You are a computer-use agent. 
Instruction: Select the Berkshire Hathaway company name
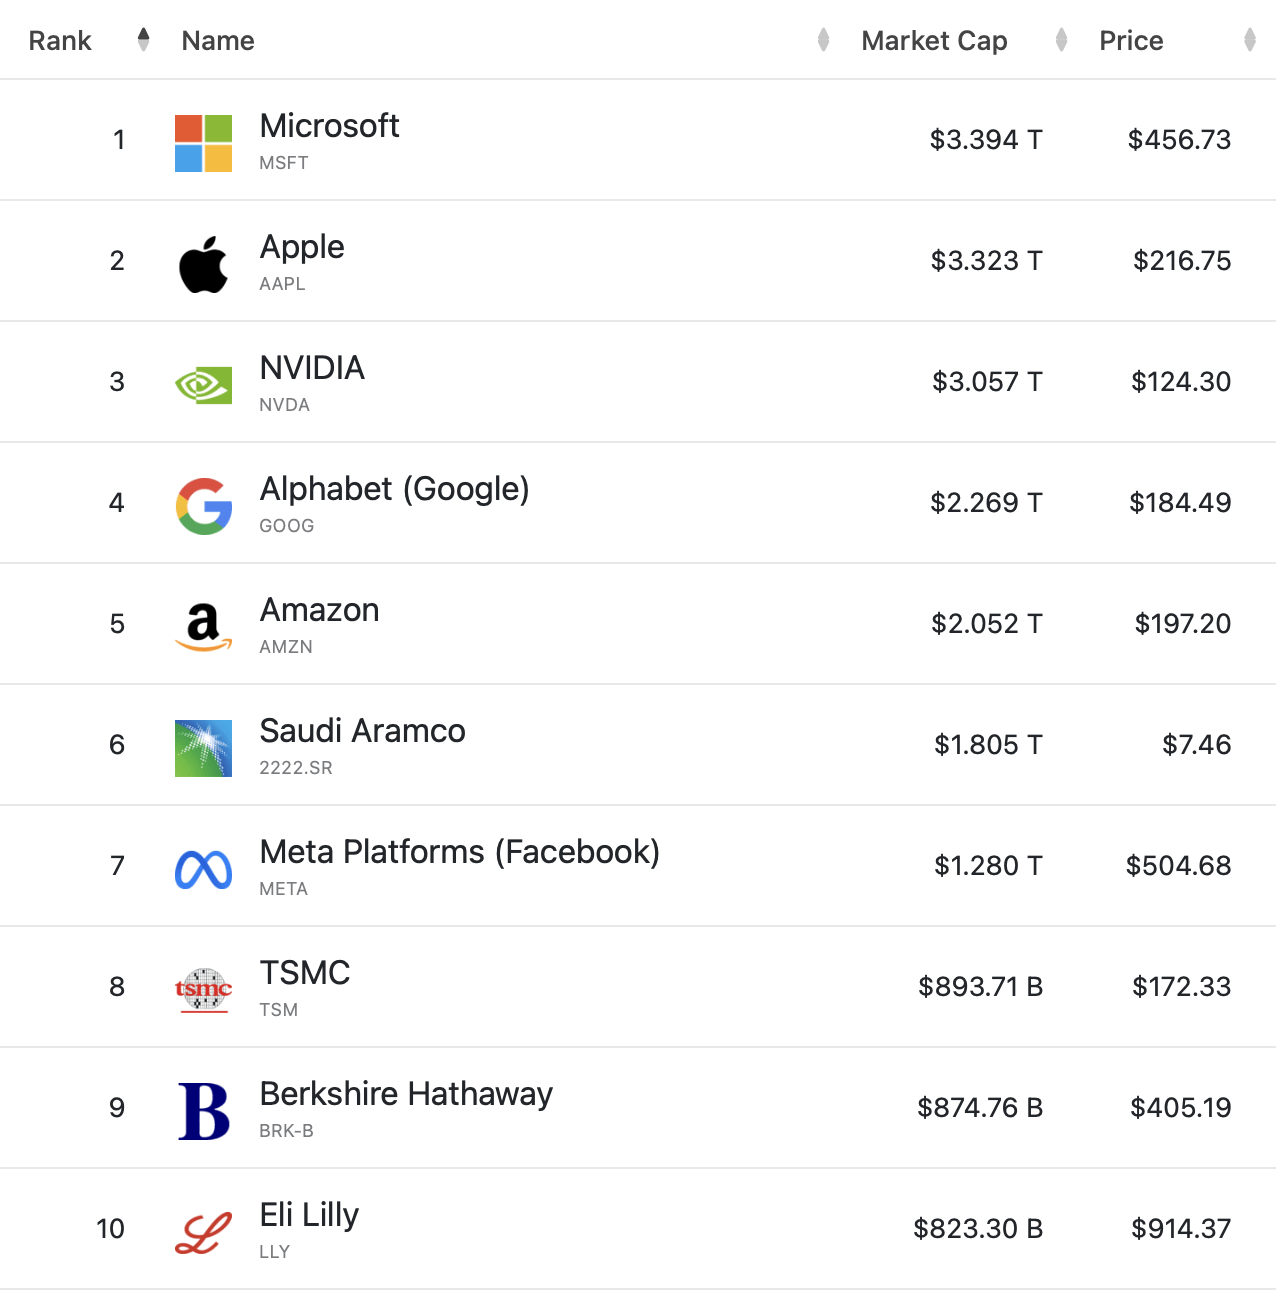(x=406, y=1094)
